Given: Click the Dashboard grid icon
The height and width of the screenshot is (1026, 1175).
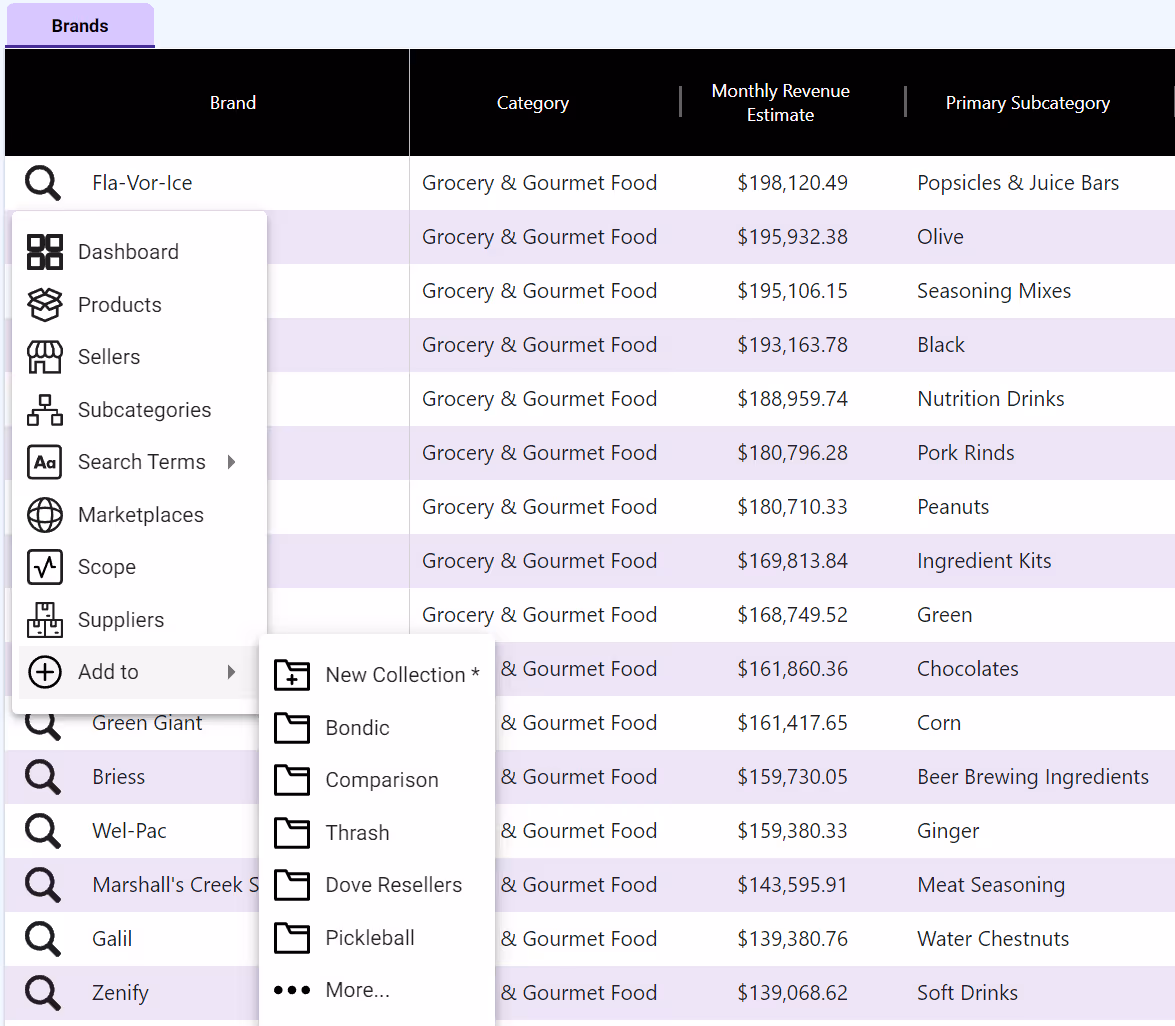Looking at the screenshot, I should point(45,252).
